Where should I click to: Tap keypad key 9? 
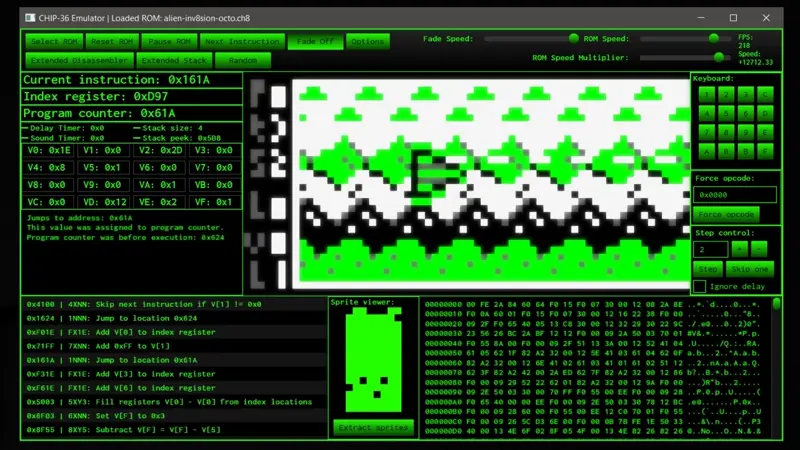(745, 132)
